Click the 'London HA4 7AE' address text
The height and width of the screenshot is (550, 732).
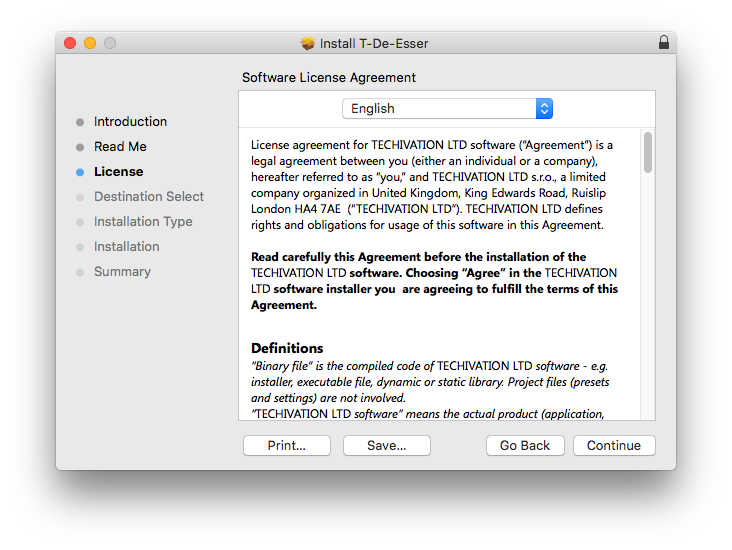click(x=296, y=209)
